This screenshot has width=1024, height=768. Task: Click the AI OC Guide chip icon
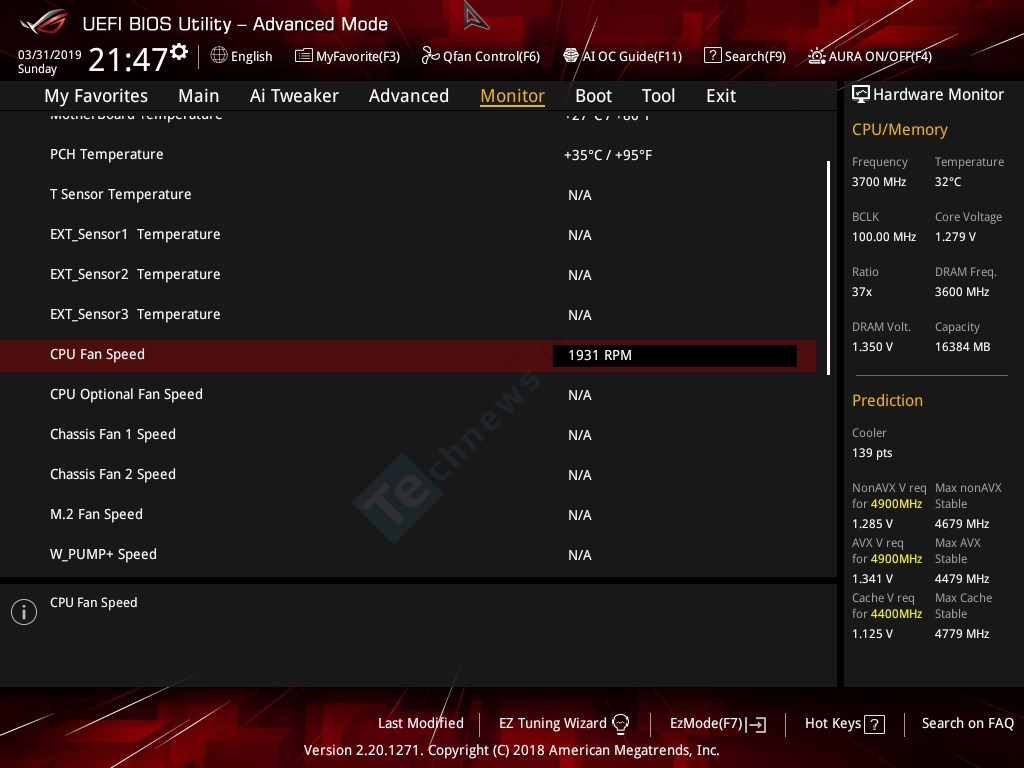coord(571,56)
